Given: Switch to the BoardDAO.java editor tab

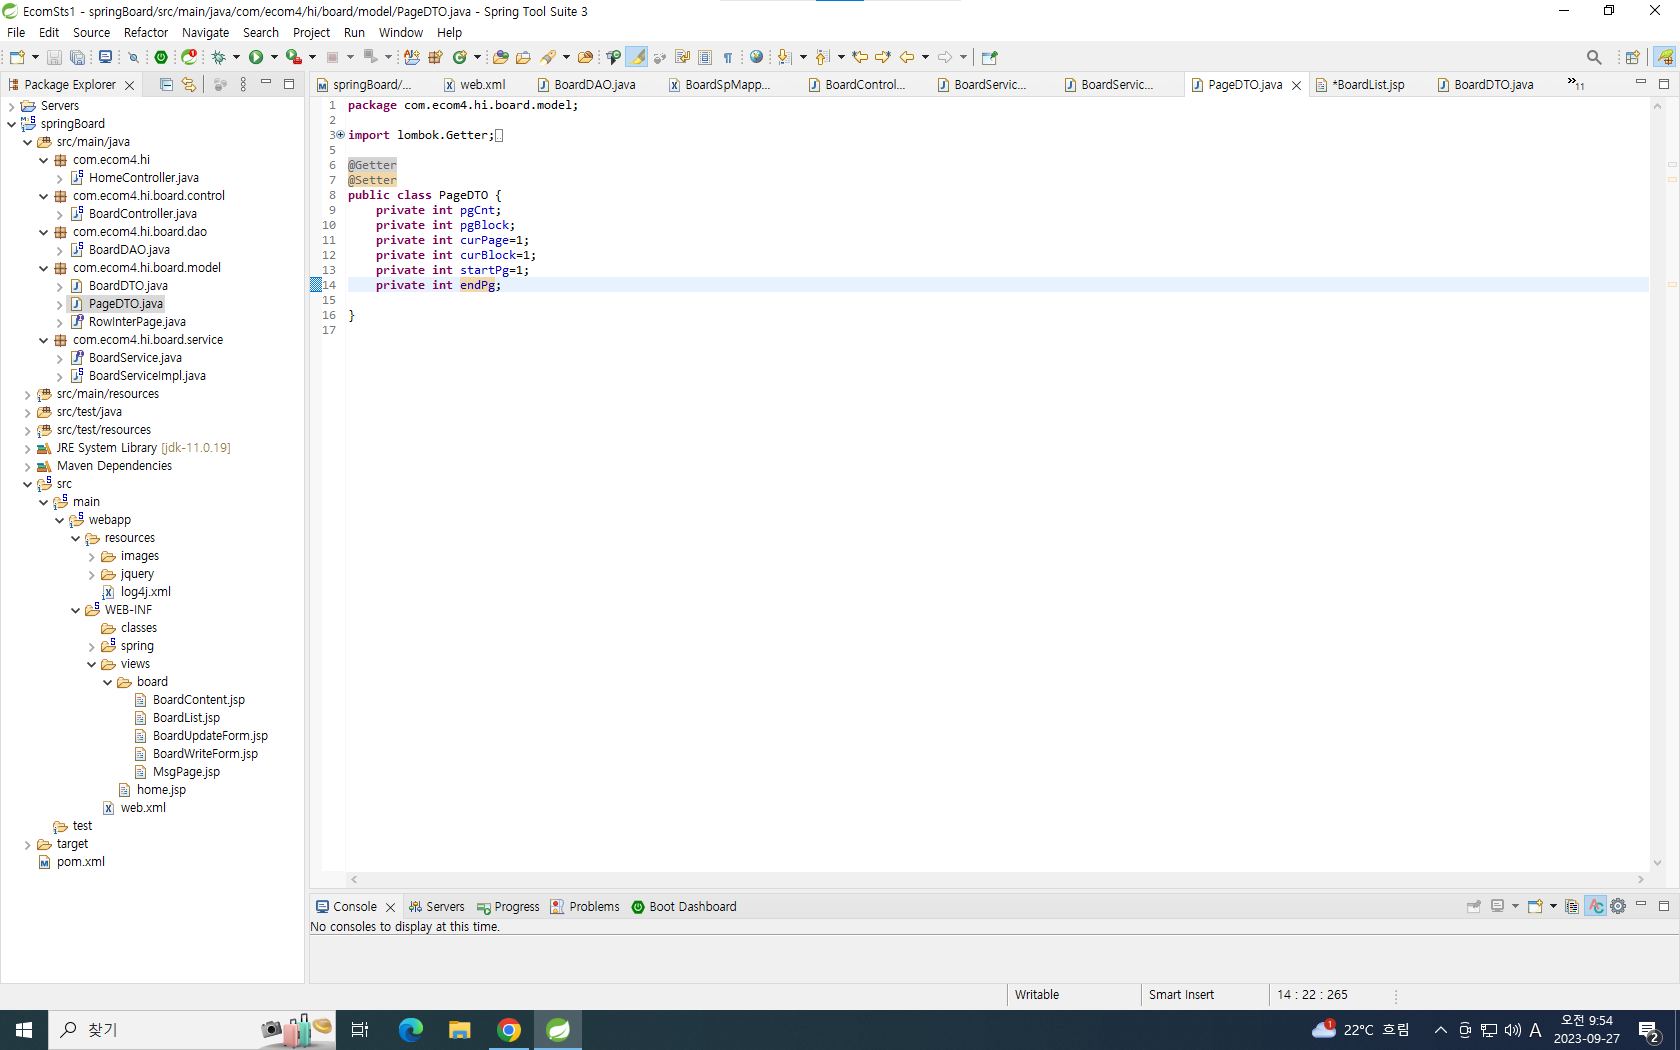Looking at the screenshot, I should coord(586,85).
